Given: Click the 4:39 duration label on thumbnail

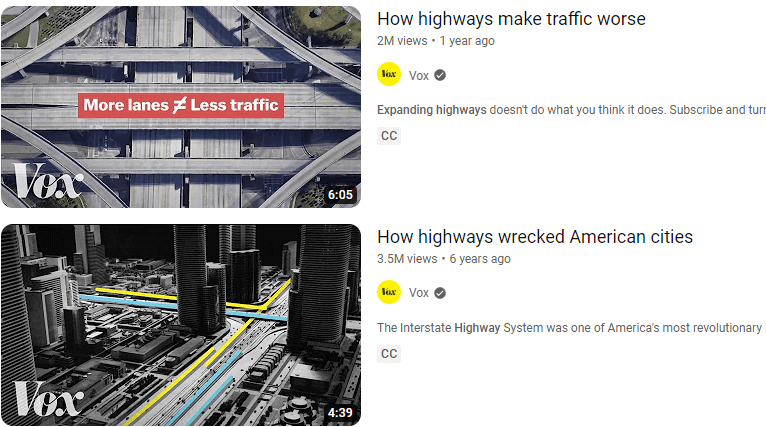Looking at the screenshot, I should tap(340, 413).
